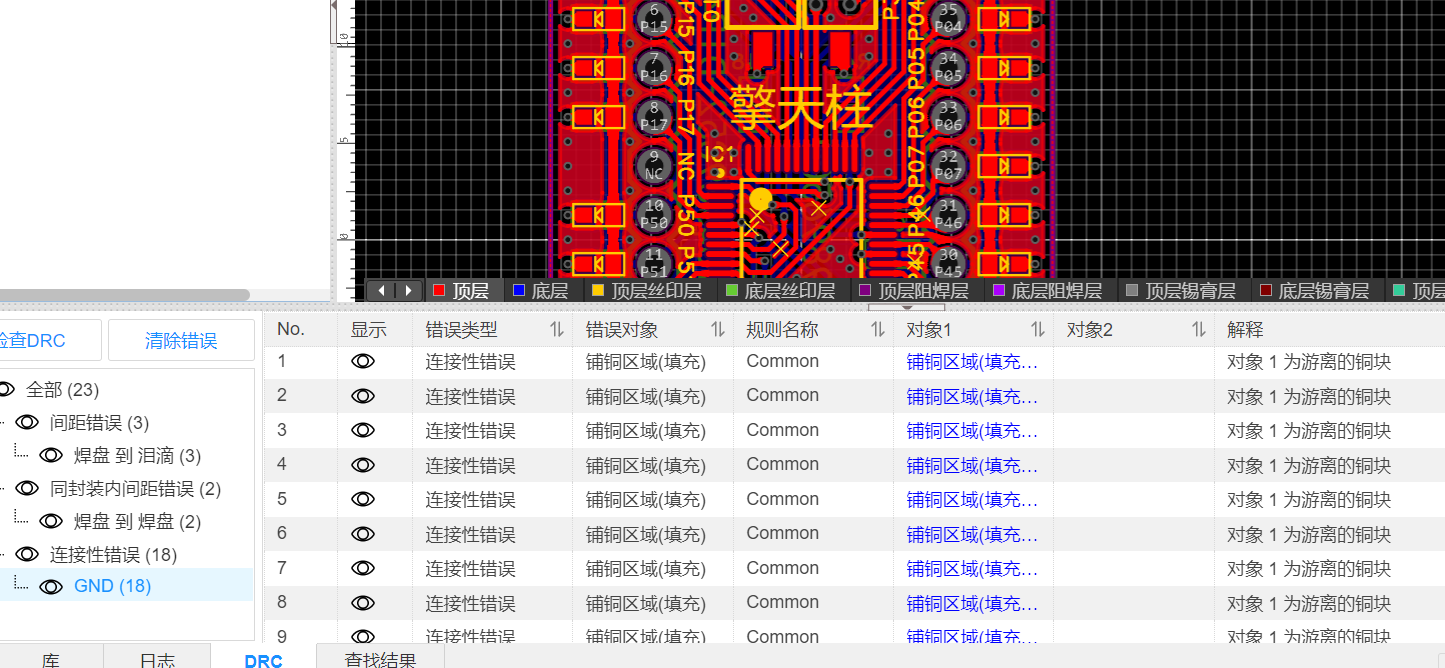This screenshot has width=1445, height=668.
Task: Toggle eye icon for GND (18)
Action: (x=51, y=587)
